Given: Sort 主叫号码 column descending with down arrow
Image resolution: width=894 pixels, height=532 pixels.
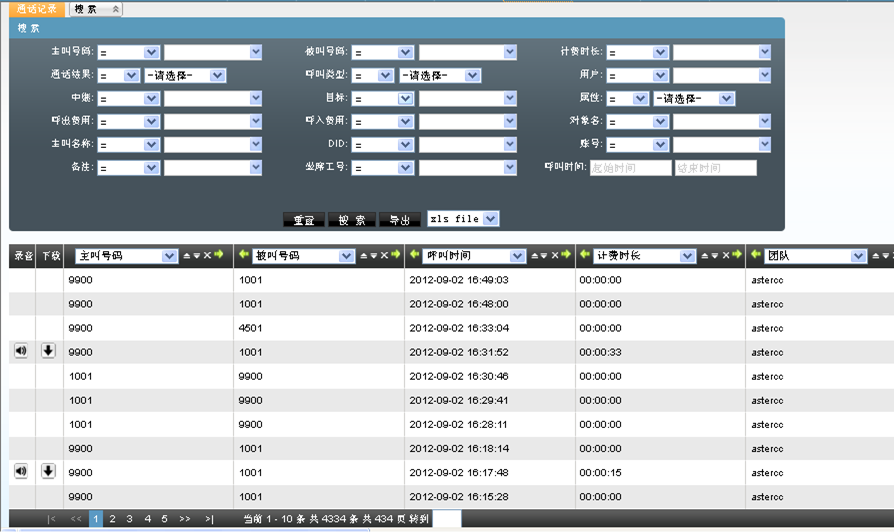Looking at the screenshot, I should tap(197, 256).
